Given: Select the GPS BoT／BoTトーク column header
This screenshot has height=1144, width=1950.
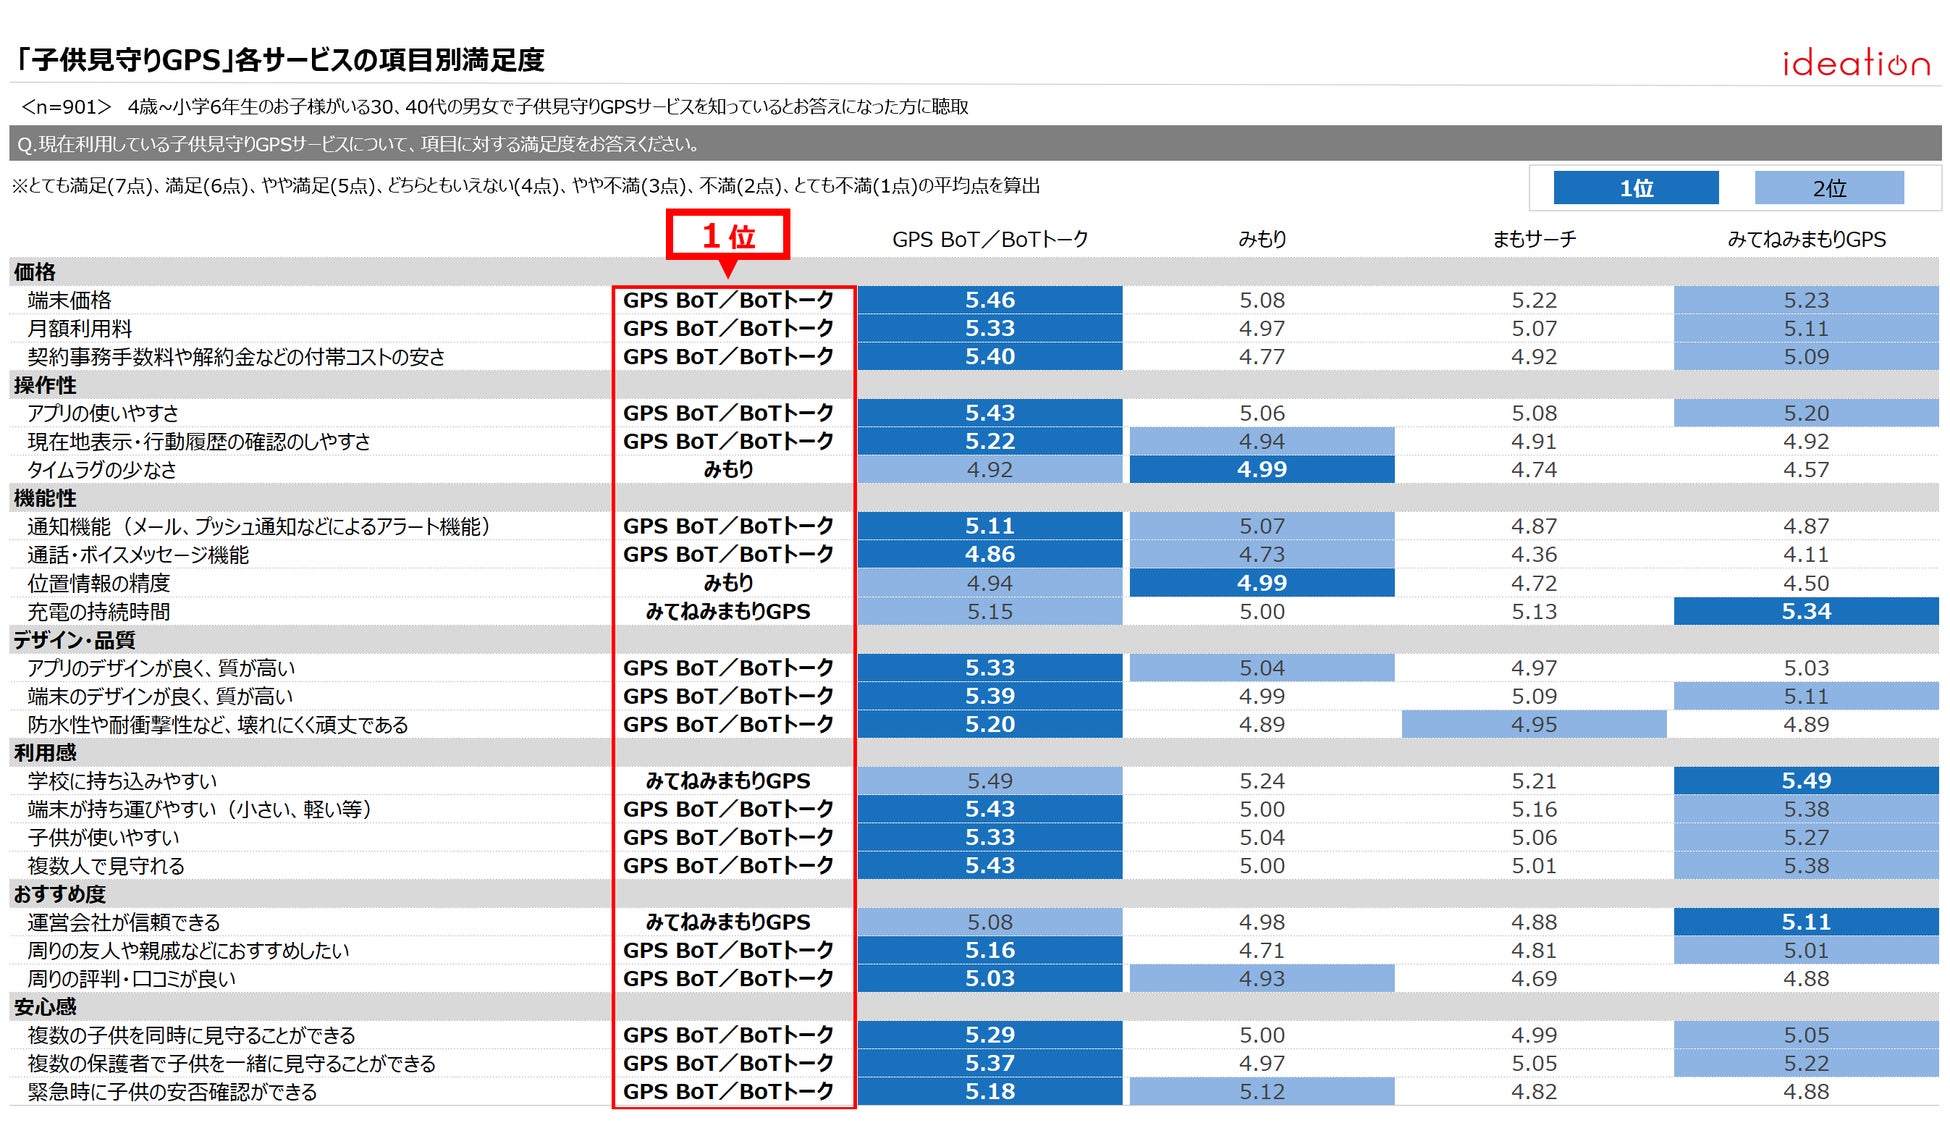Looking at the screenshot, I should [x=989, y=240].
